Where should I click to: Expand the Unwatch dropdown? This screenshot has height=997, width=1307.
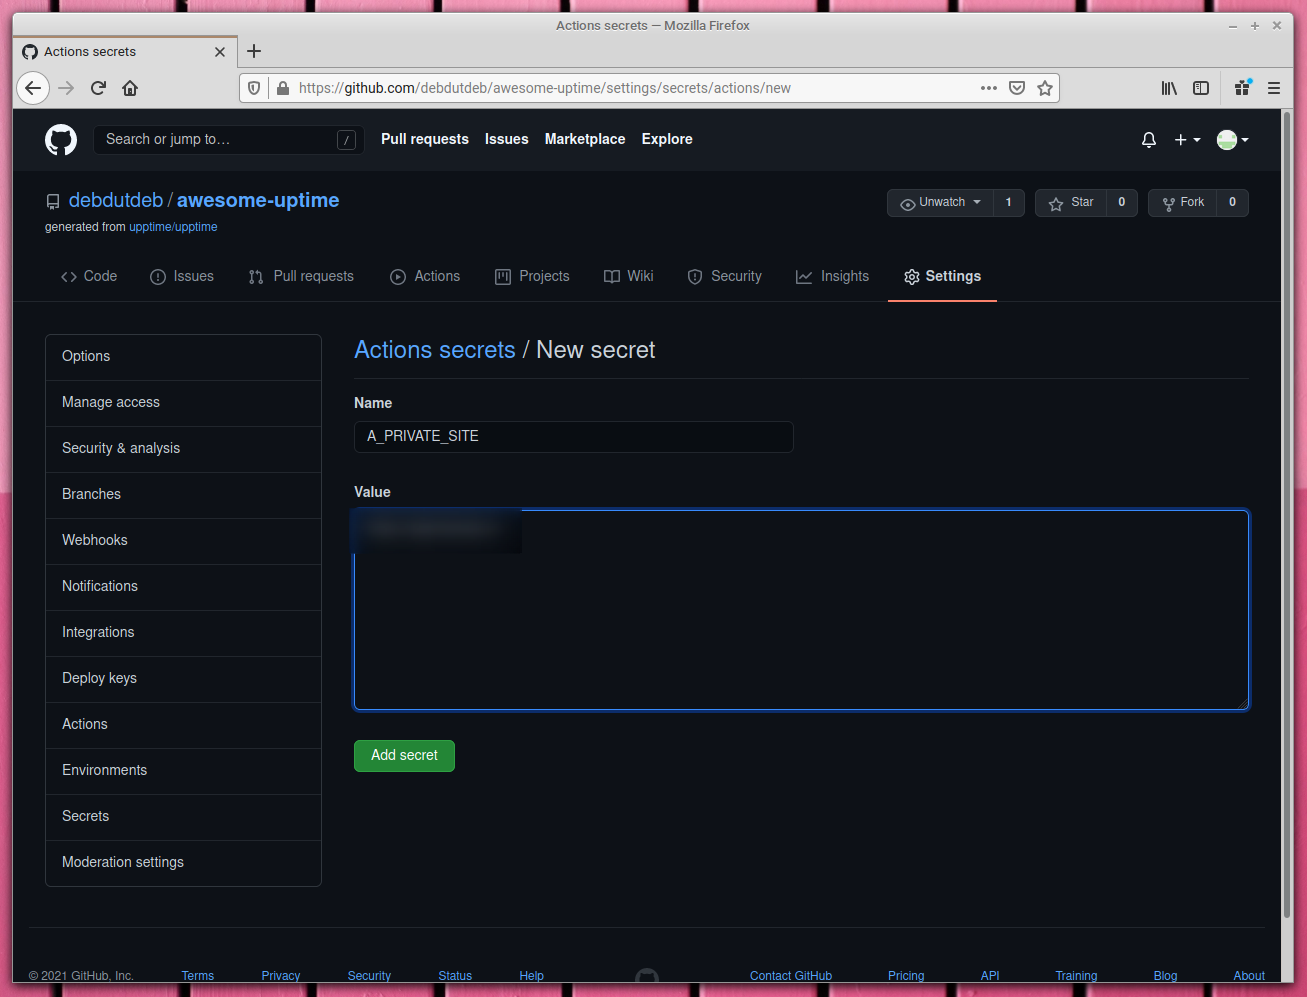click(x=941, y=203)
